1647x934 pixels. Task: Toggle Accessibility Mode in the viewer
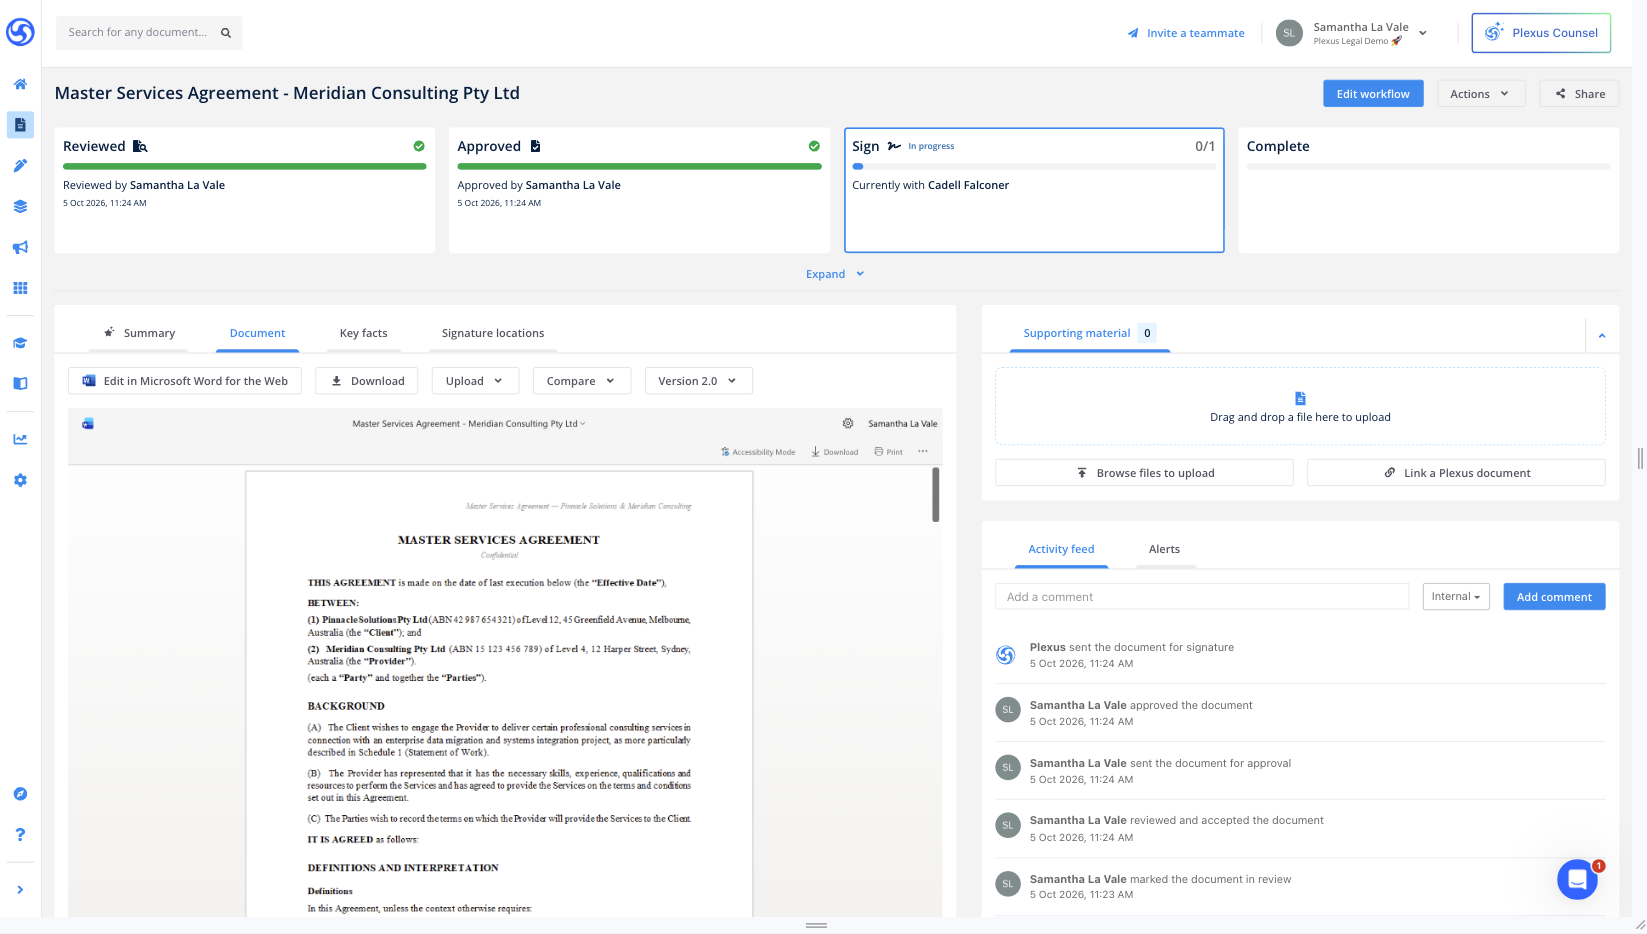(x=758, y=452)
